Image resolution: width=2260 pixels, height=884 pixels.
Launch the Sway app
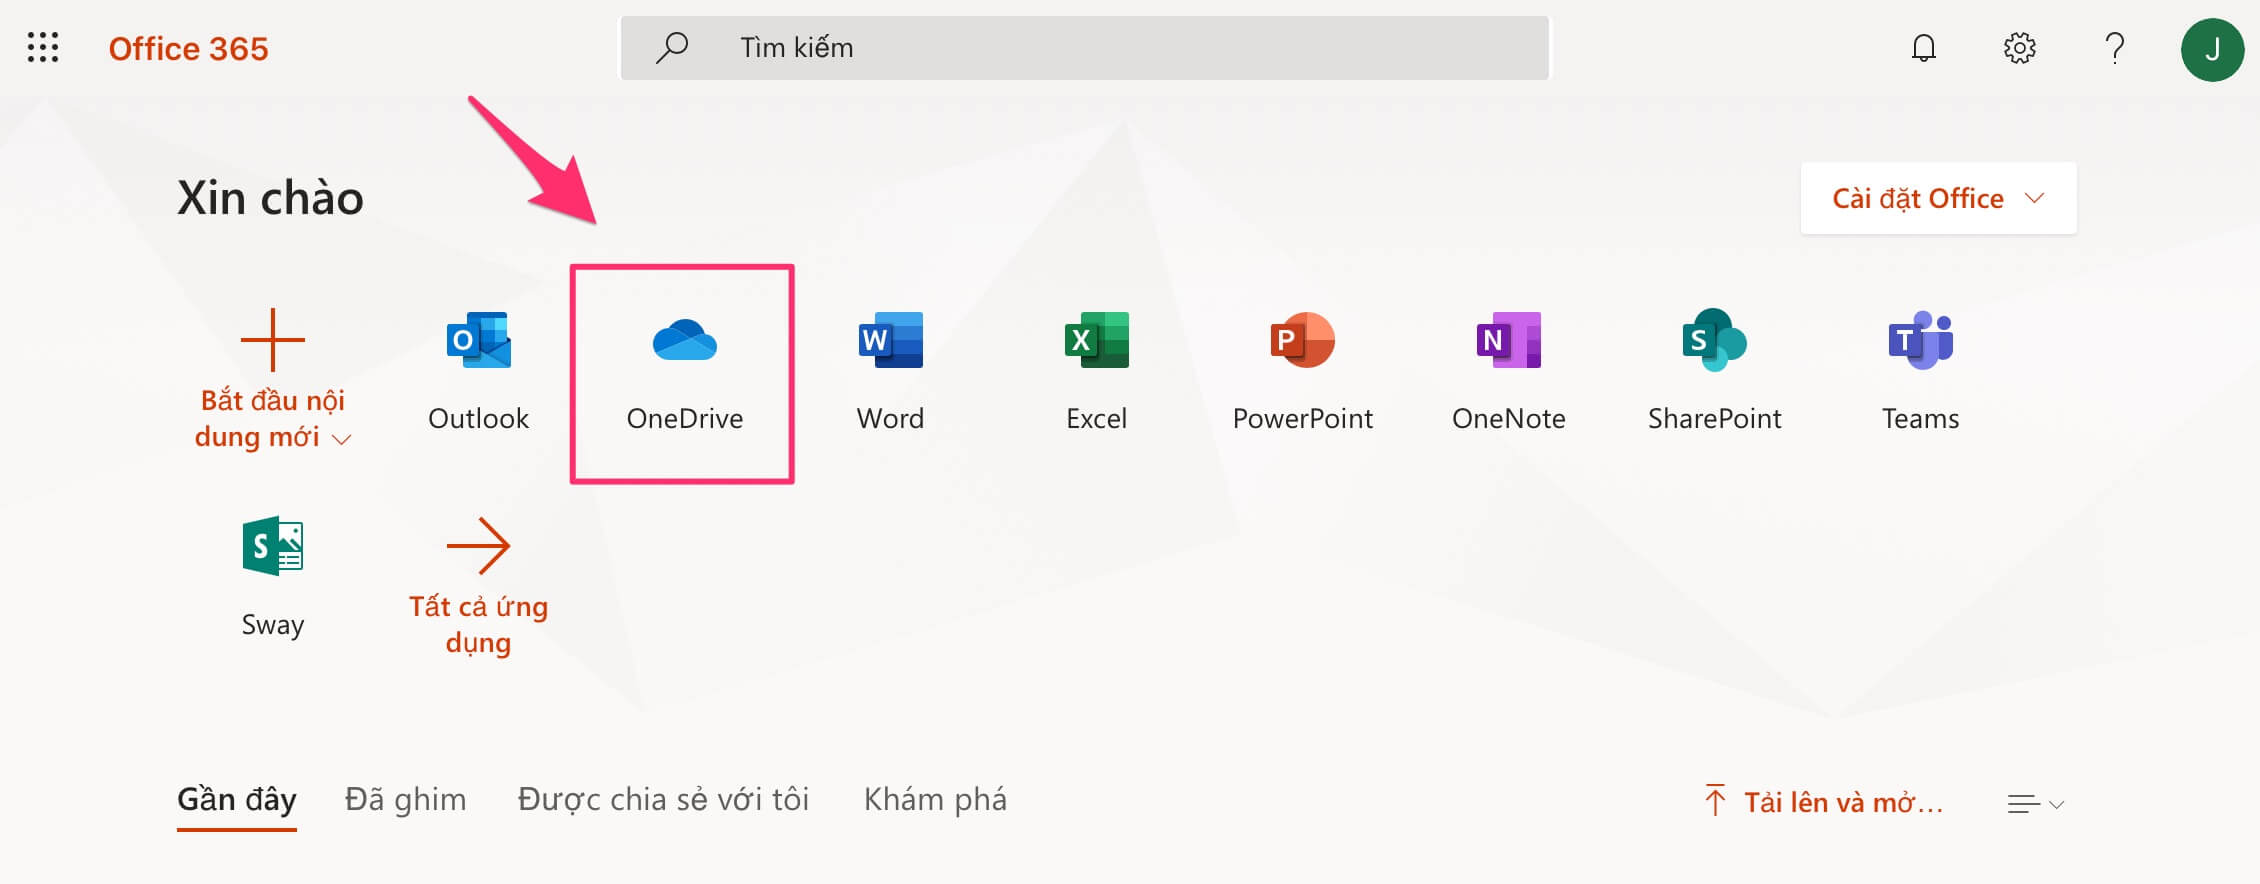pos(272,576)
